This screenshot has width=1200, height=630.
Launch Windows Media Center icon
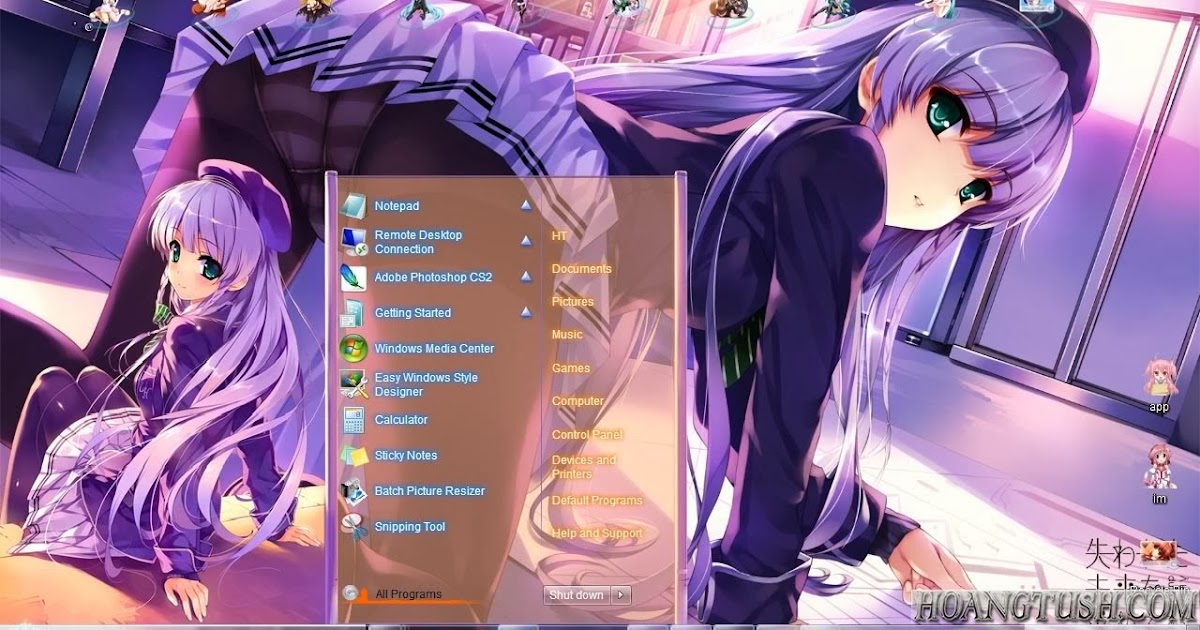[x=354, y=348]
